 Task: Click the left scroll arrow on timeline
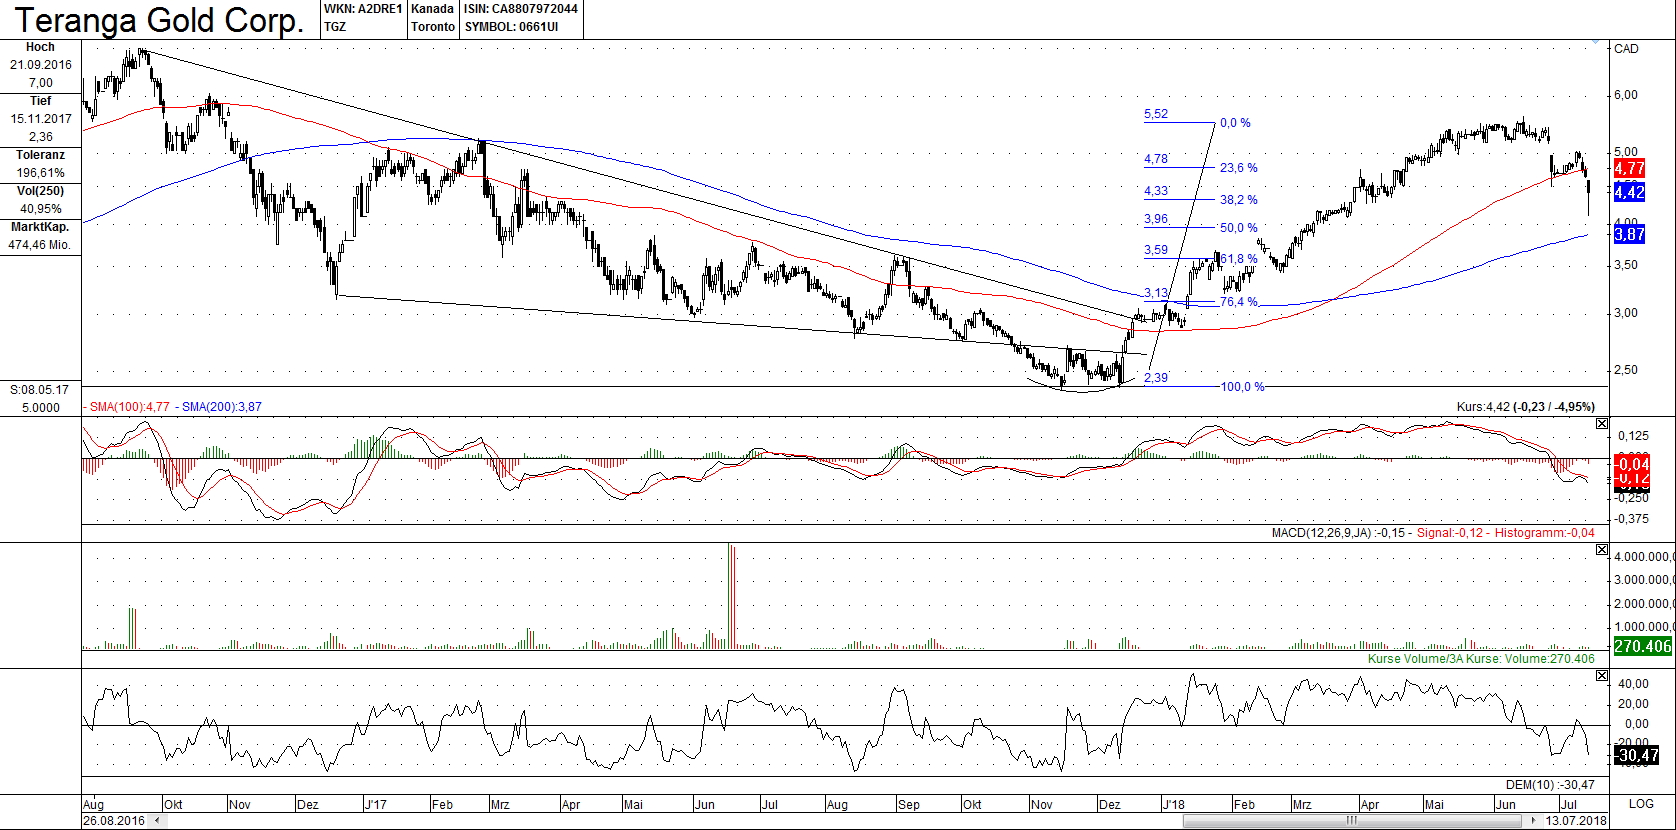[x=155, y=821]
